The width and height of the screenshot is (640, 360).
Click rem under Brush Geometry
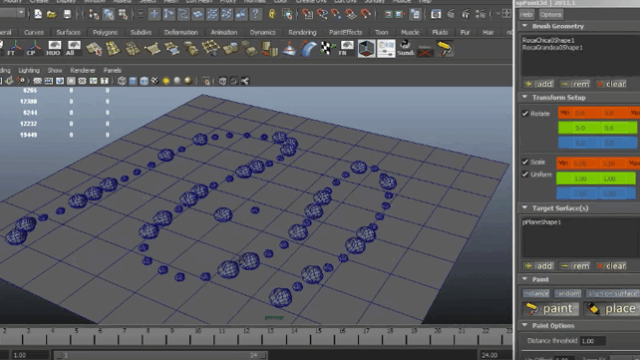(575, 84)
